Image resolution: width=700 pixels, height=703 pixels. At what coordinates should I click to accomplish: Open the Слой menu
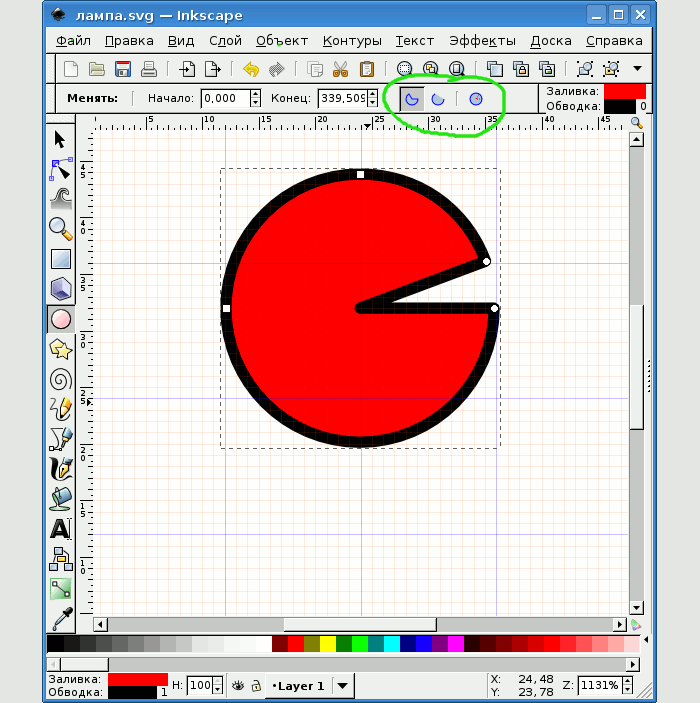pyautogui.click(x=225, y=41)
